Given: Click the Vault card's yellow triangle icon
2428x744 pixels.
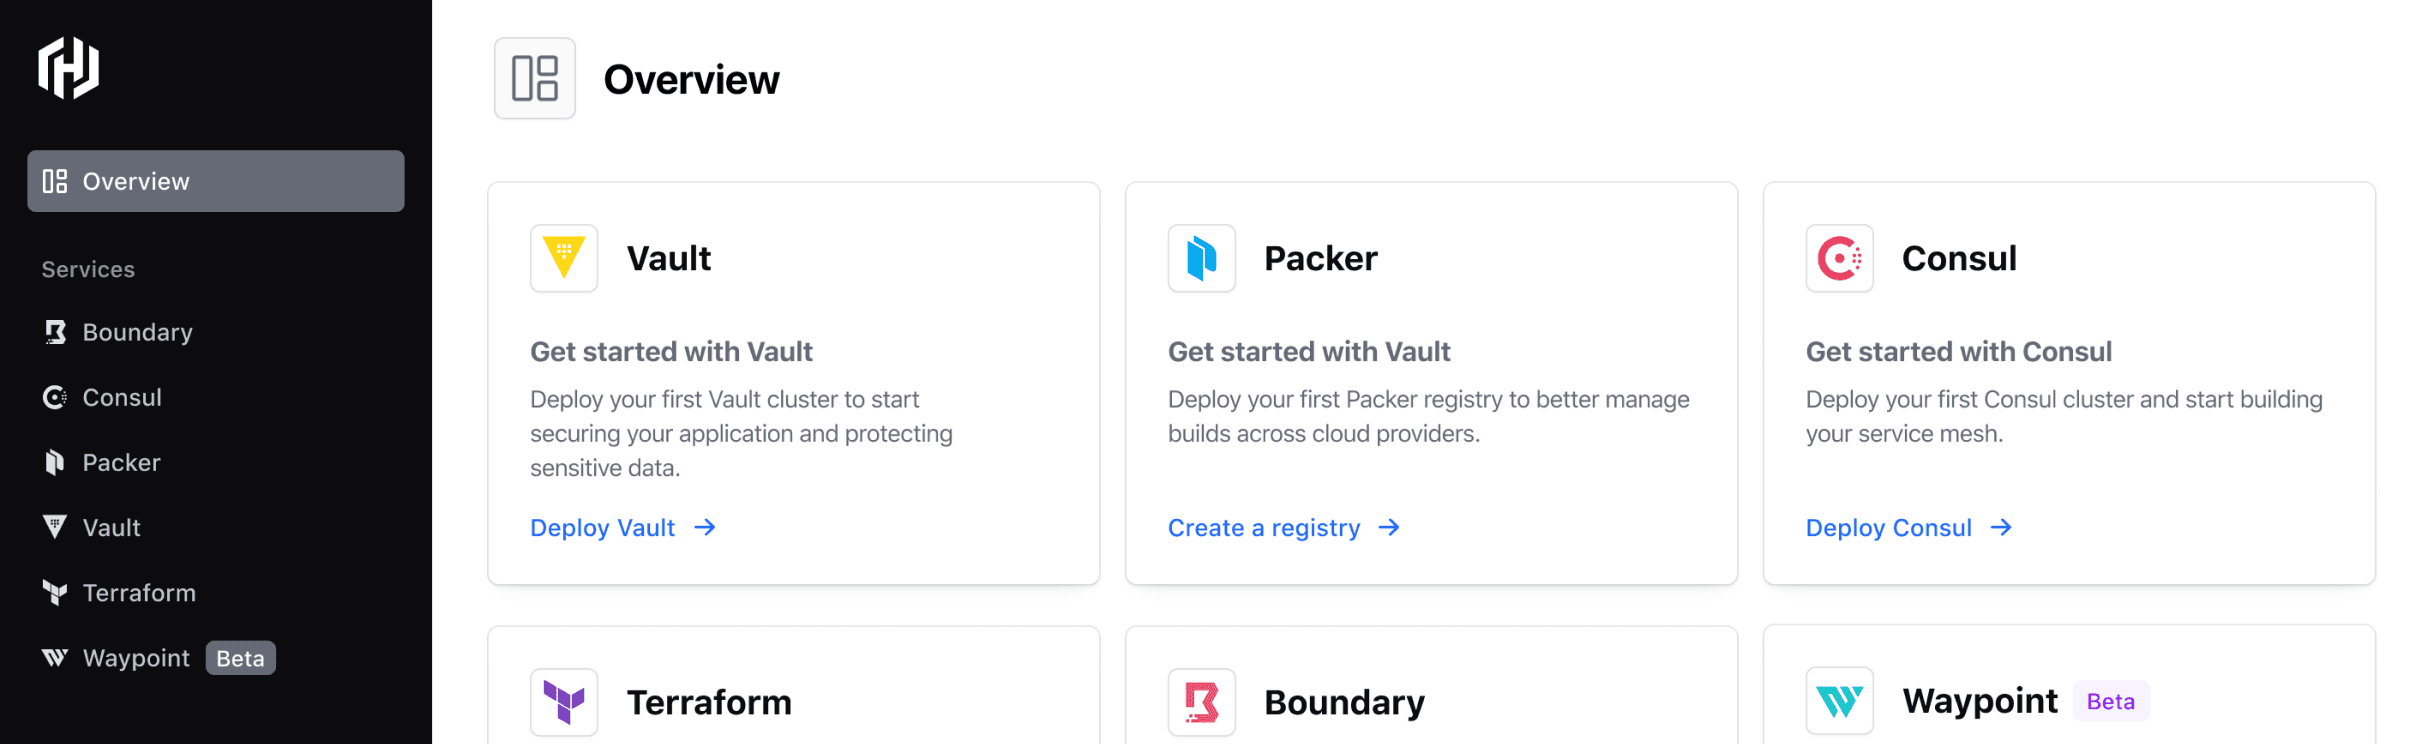Looking at the screenshot, I should pos(564,258).
